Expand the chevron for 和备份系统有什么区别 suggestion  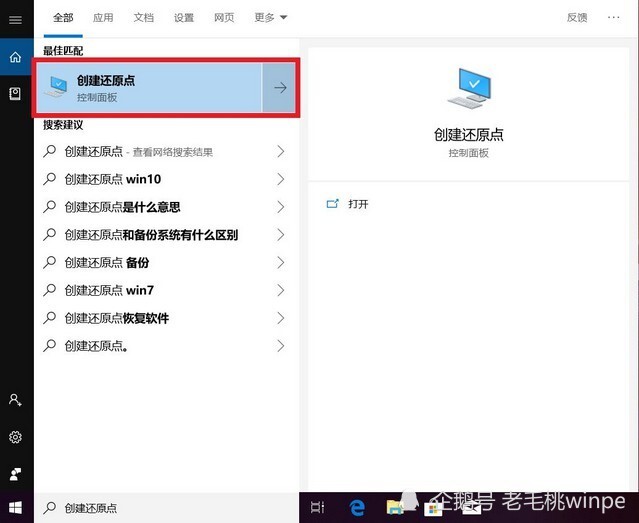click(x=280, y=235)
